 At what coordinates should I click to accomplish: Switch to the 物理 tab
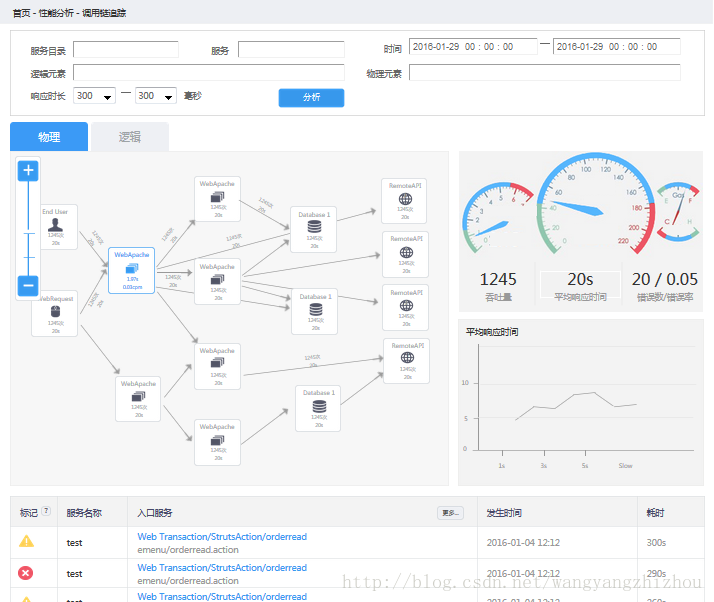(49, 137)
